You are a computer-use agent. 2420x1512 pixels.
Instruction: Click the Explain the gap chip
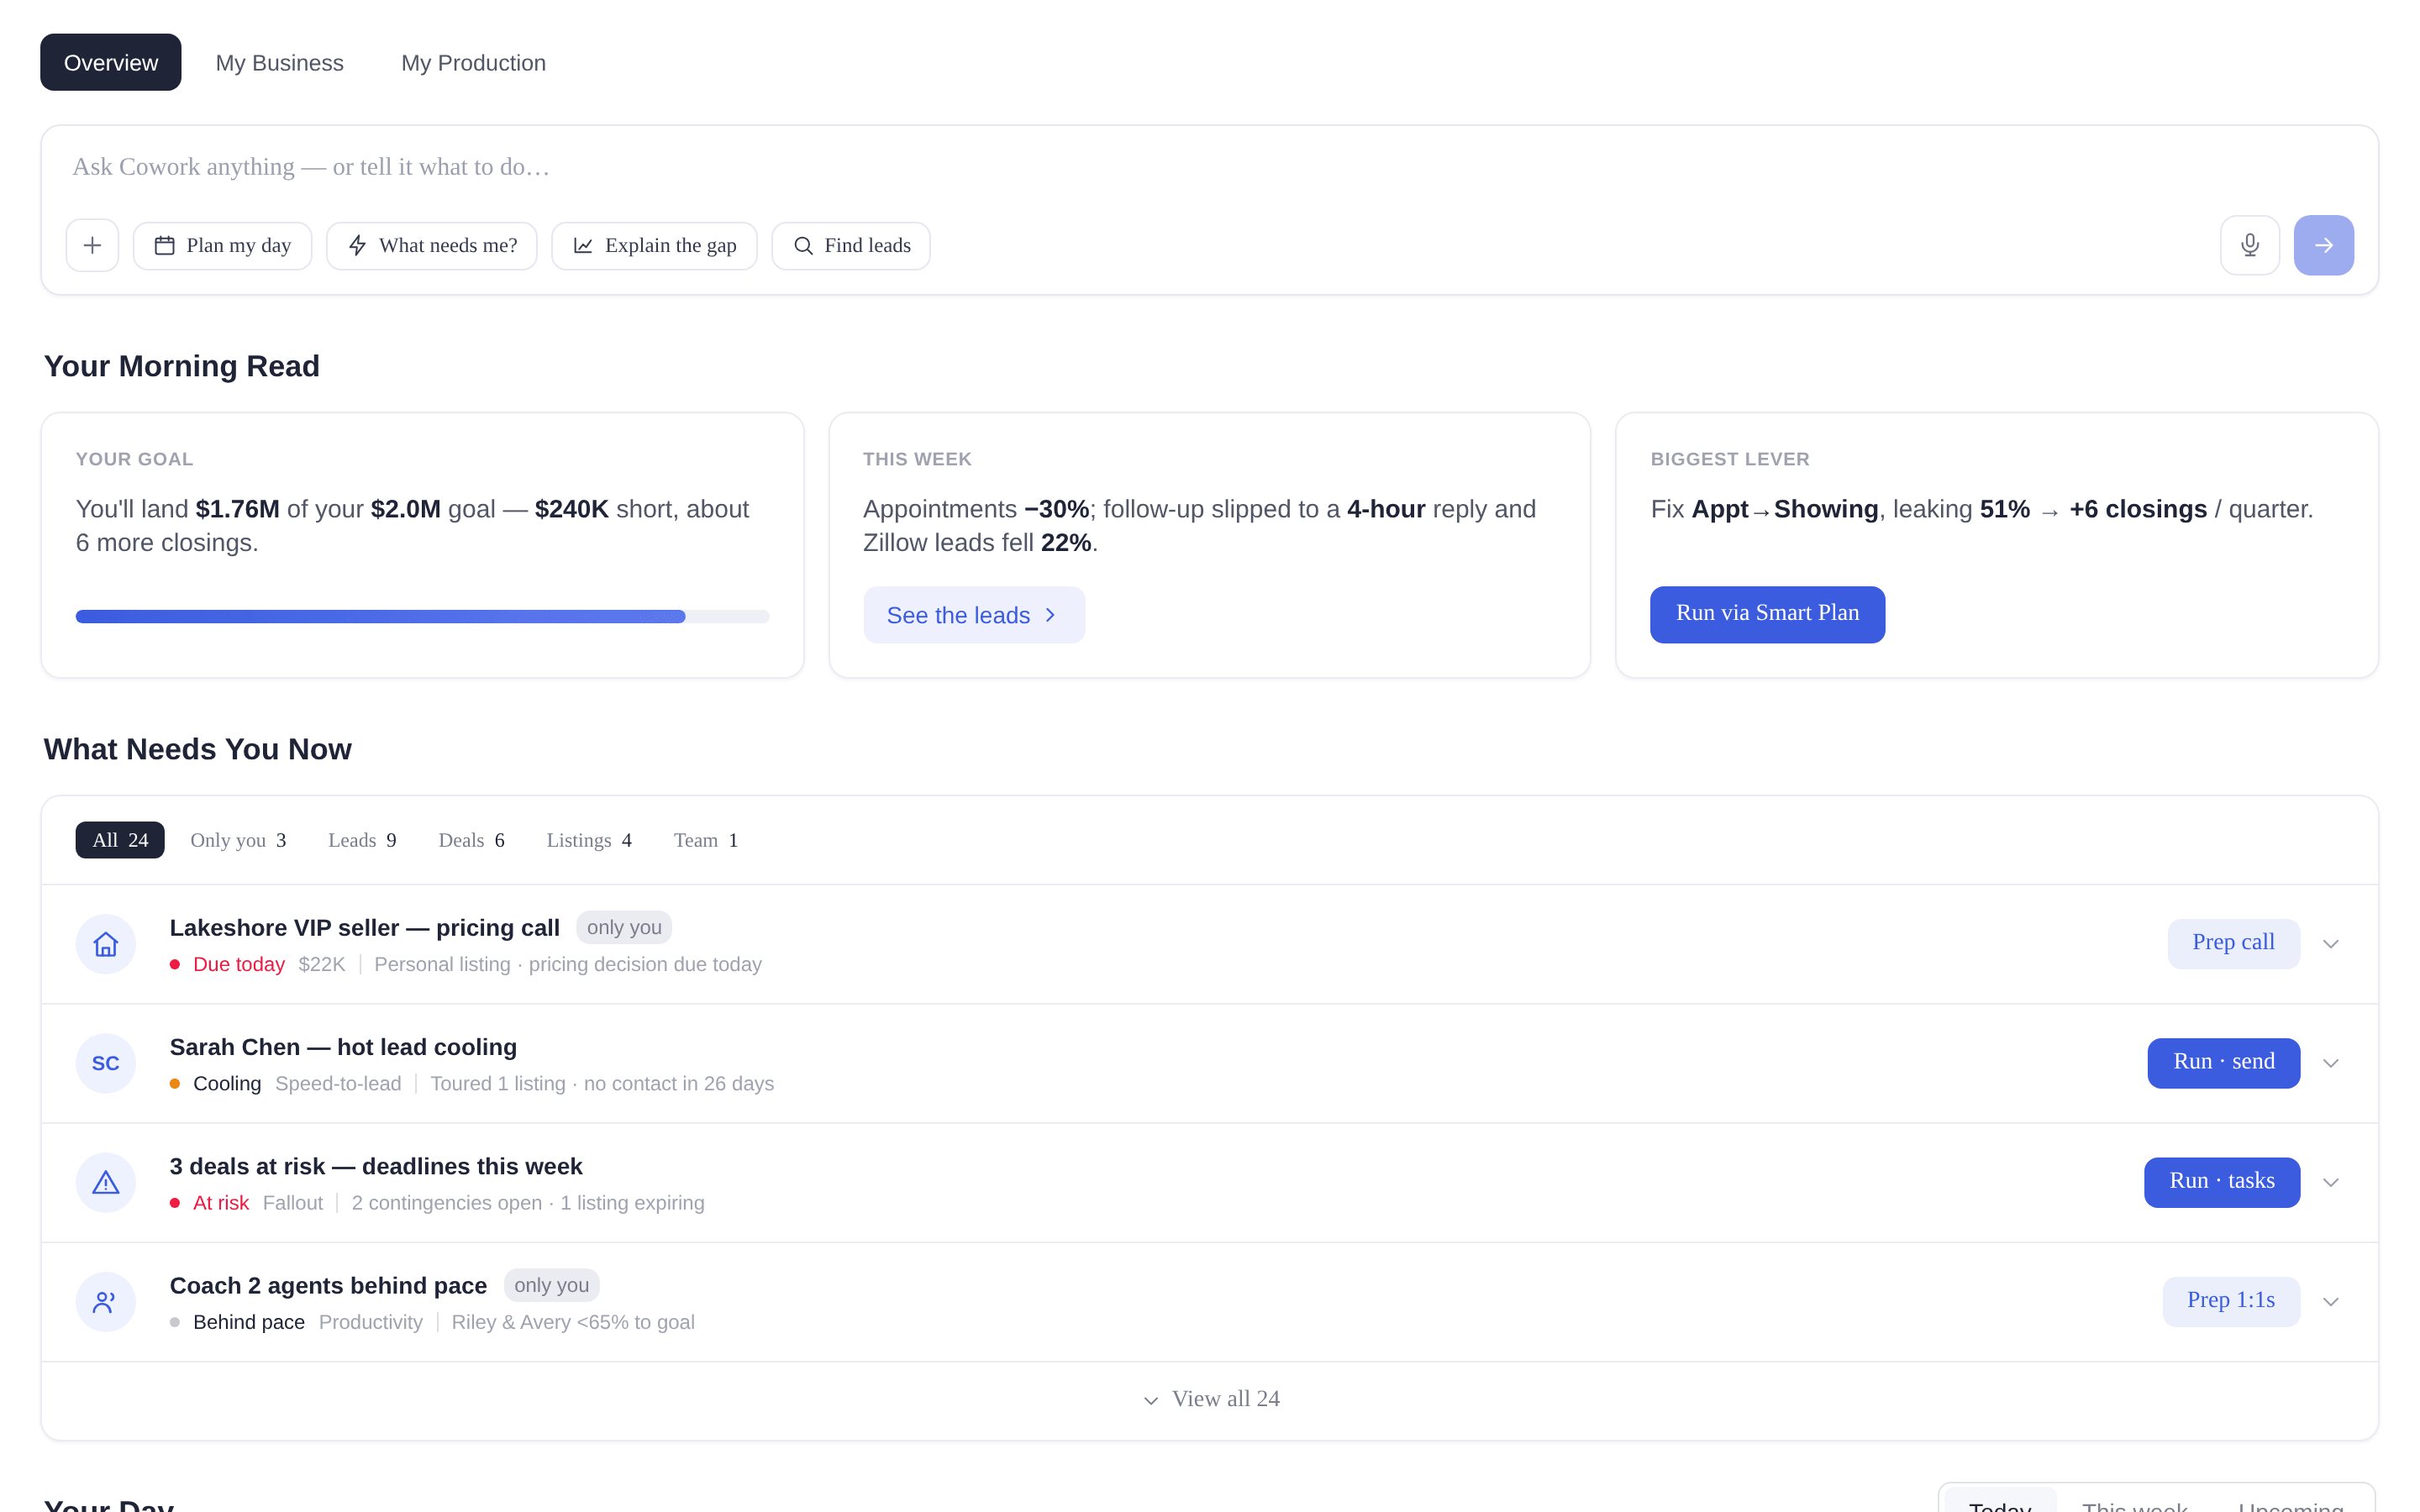[x=654, y=245]
